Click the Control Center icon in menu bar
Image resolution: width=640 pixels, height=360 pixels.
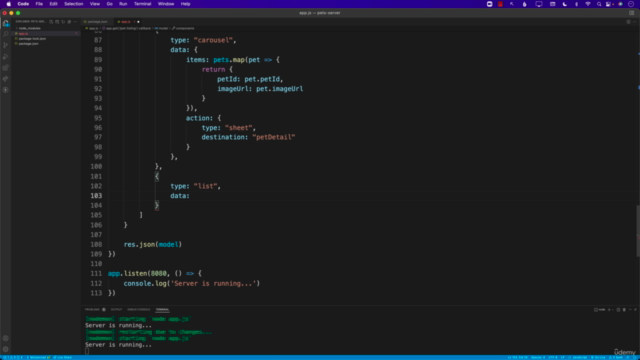pyautogui.click(x=609, y=4)
